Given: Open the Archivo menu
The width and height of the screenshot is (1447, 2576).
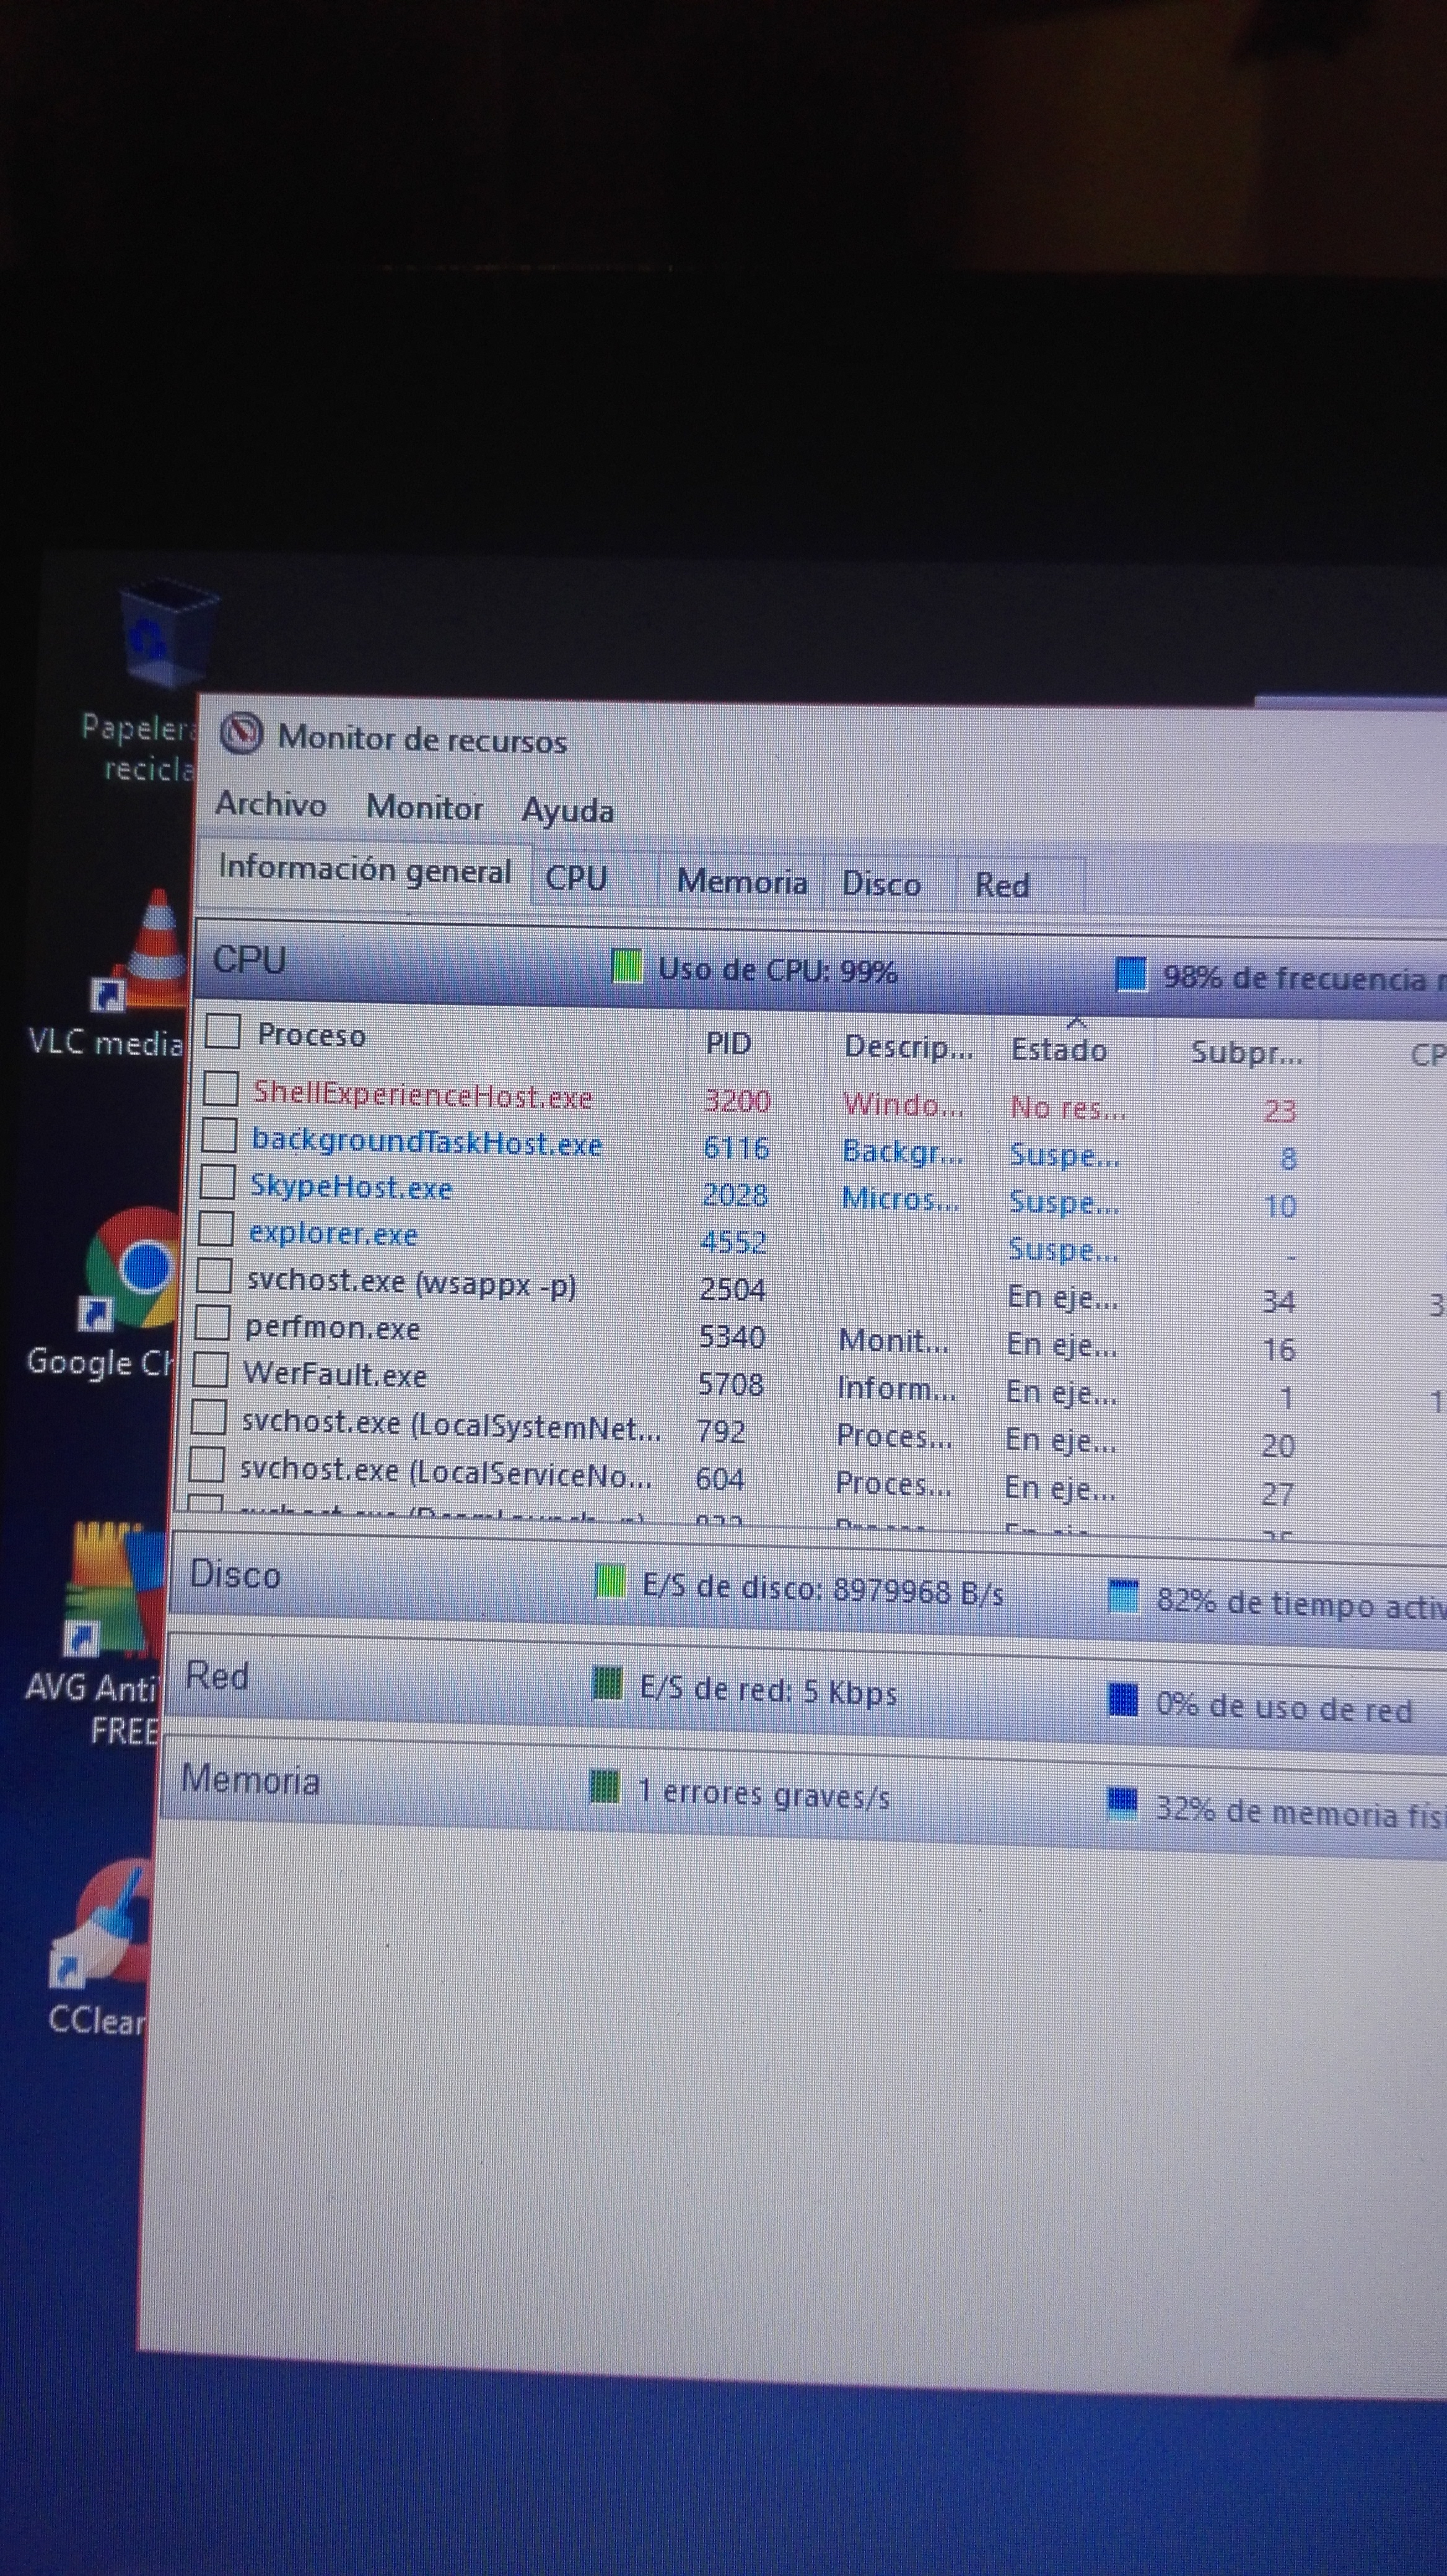Looking at the screenshot, I should click(271, 804).
